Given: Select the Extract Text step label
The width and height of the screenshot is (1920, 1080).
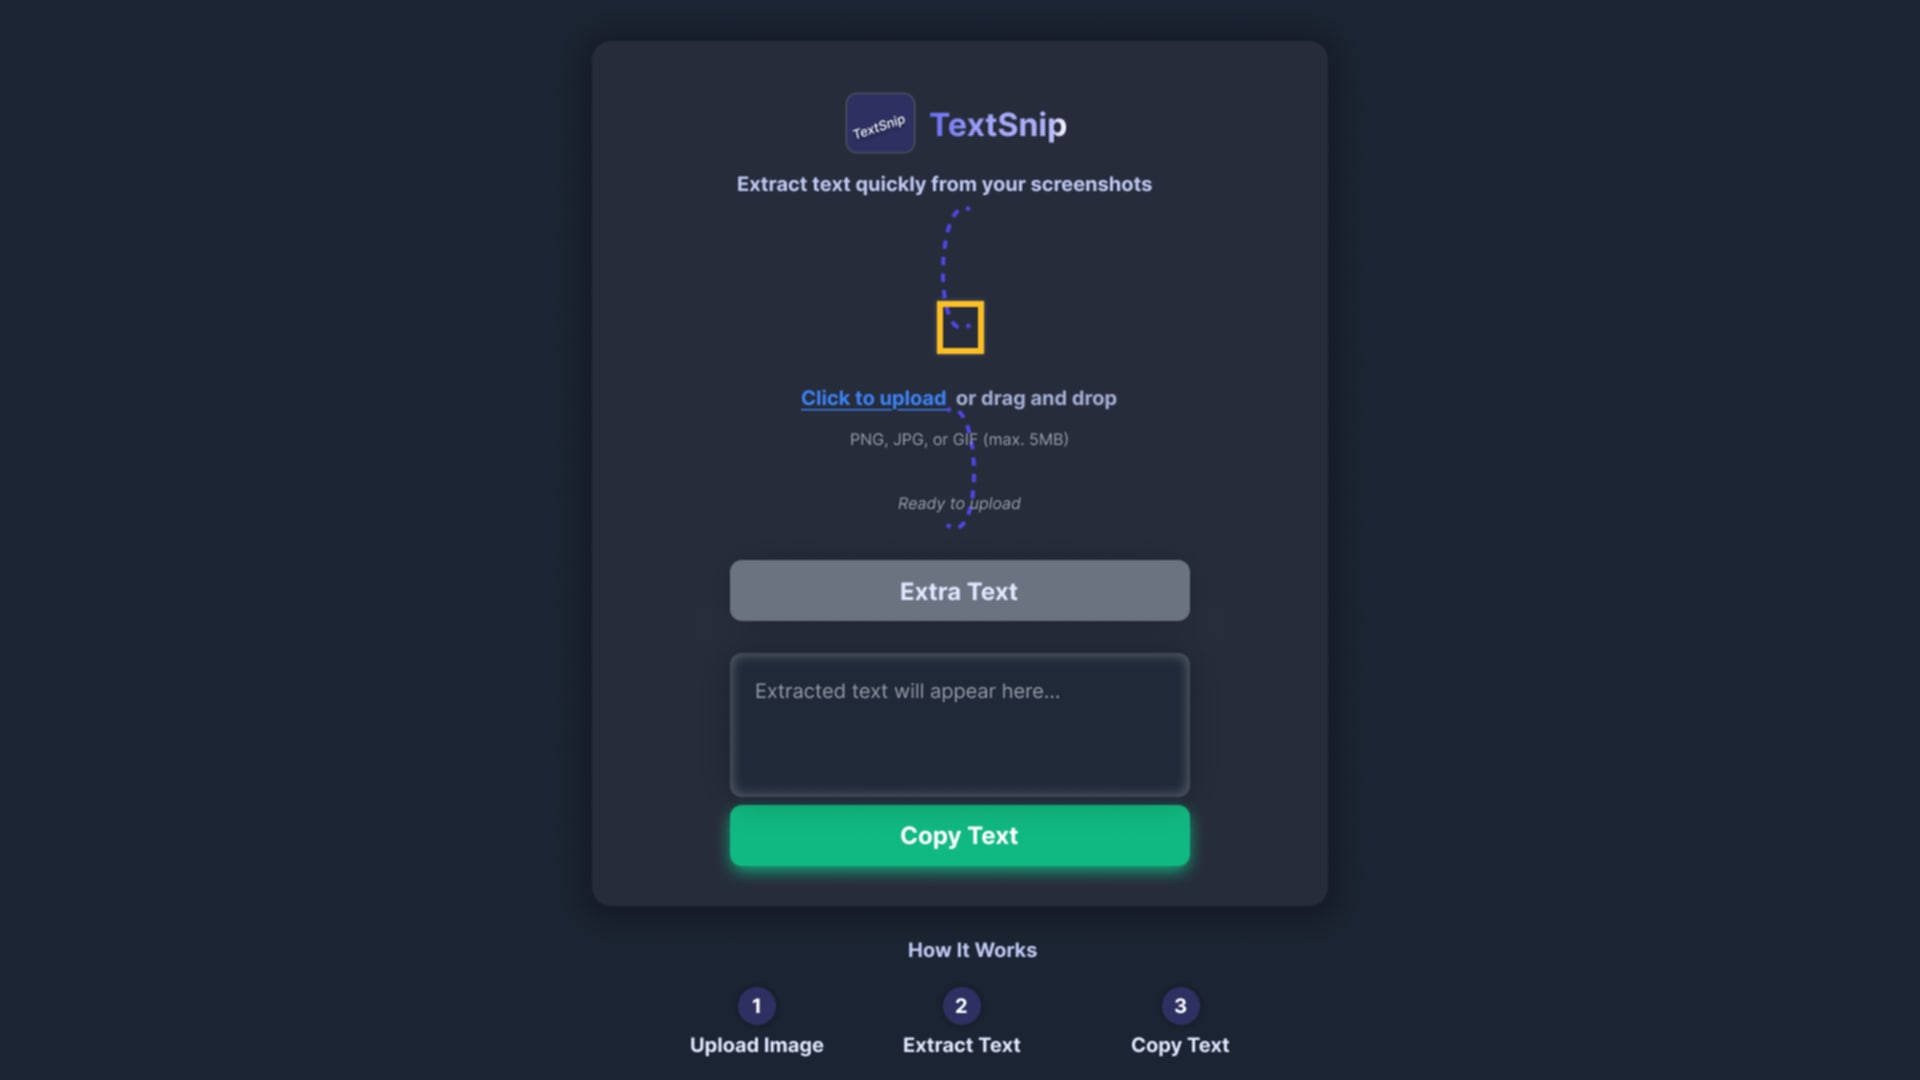Looking at the screenshot, I should pyautogui.click(x=961, y=1045).
